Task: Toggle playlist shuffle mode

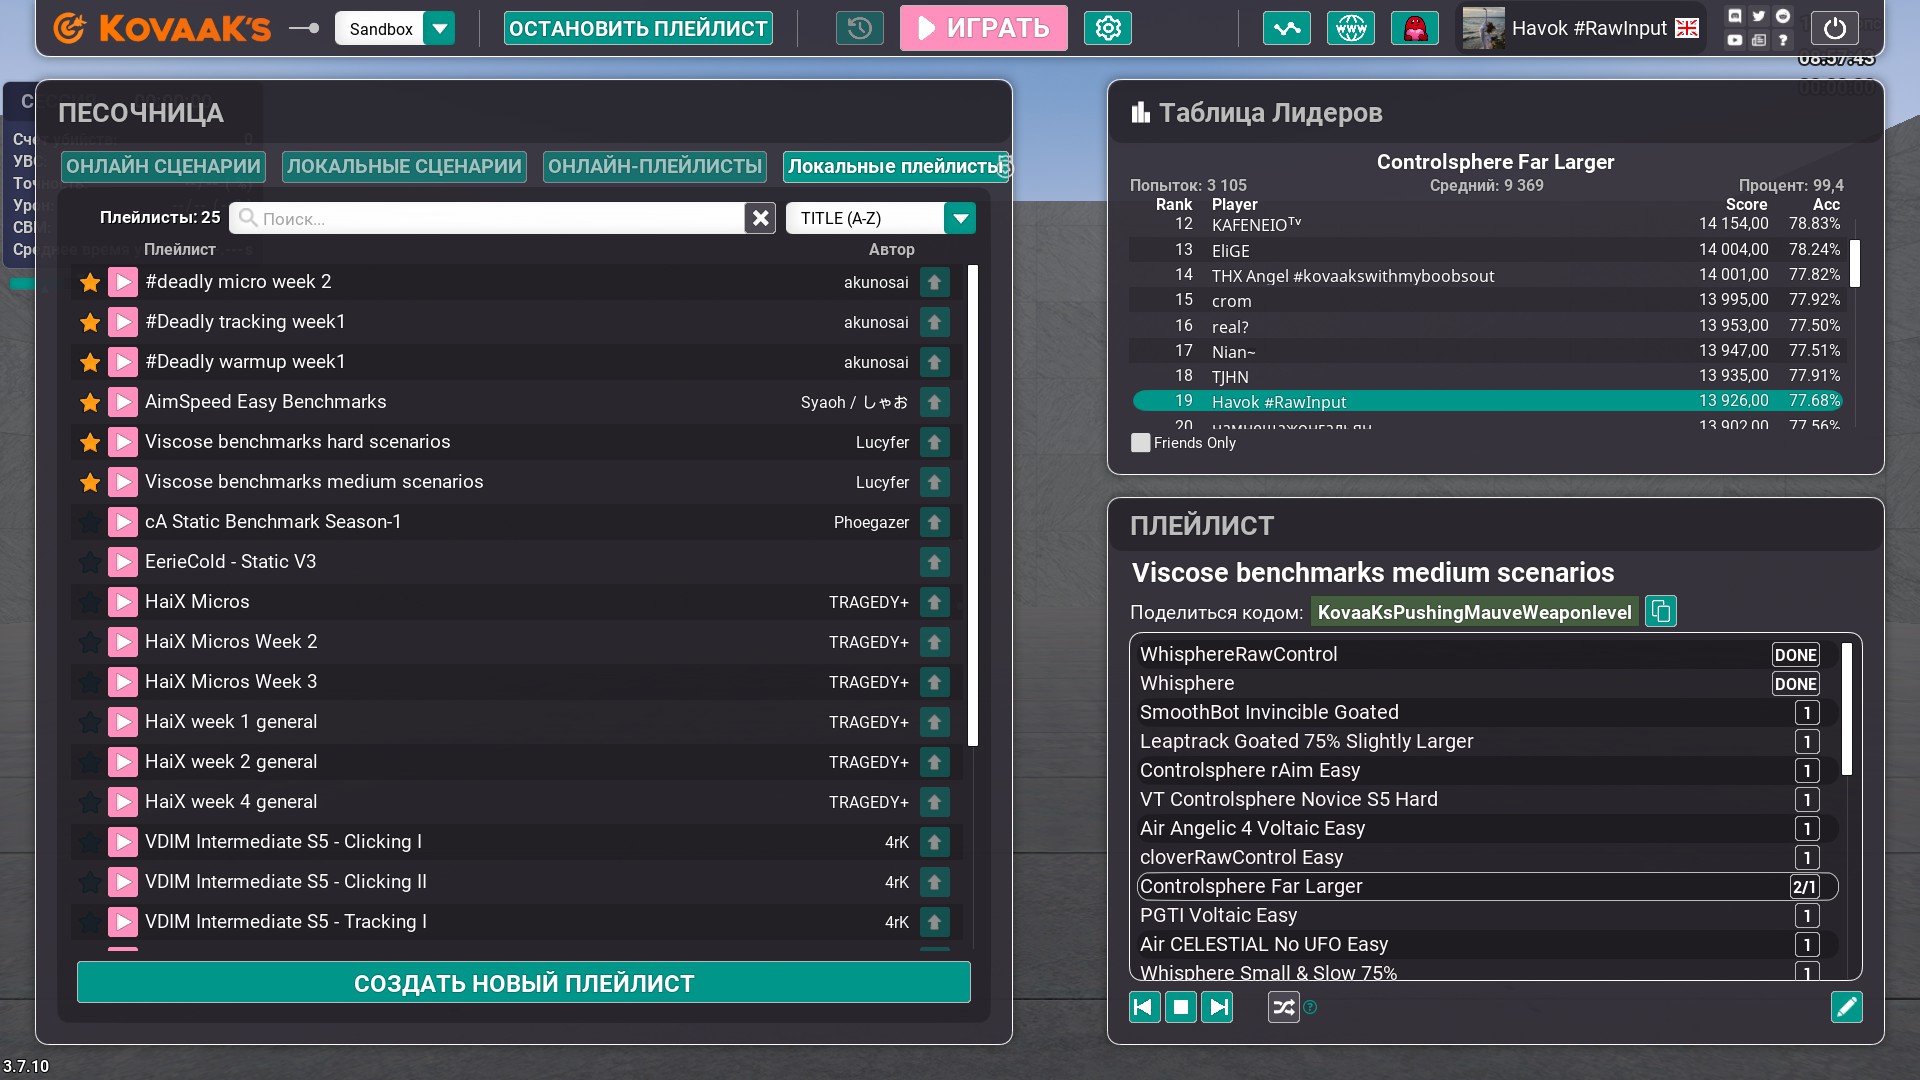Action: [x=1283, y=1007]
